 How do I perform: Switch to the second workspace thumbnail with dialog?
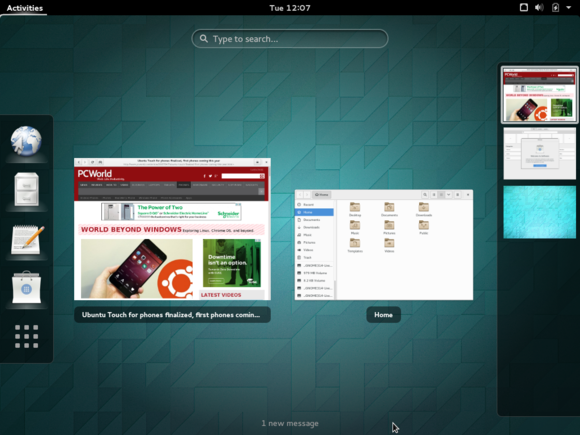pos(539,153)
